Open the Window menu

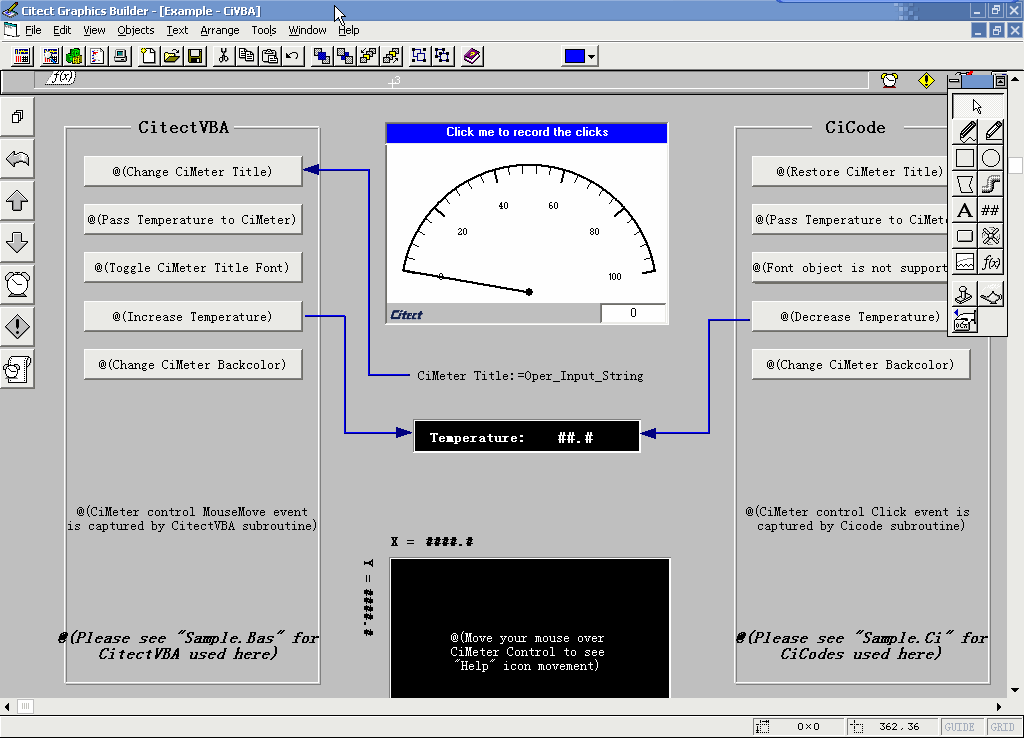tap(307, 30)
